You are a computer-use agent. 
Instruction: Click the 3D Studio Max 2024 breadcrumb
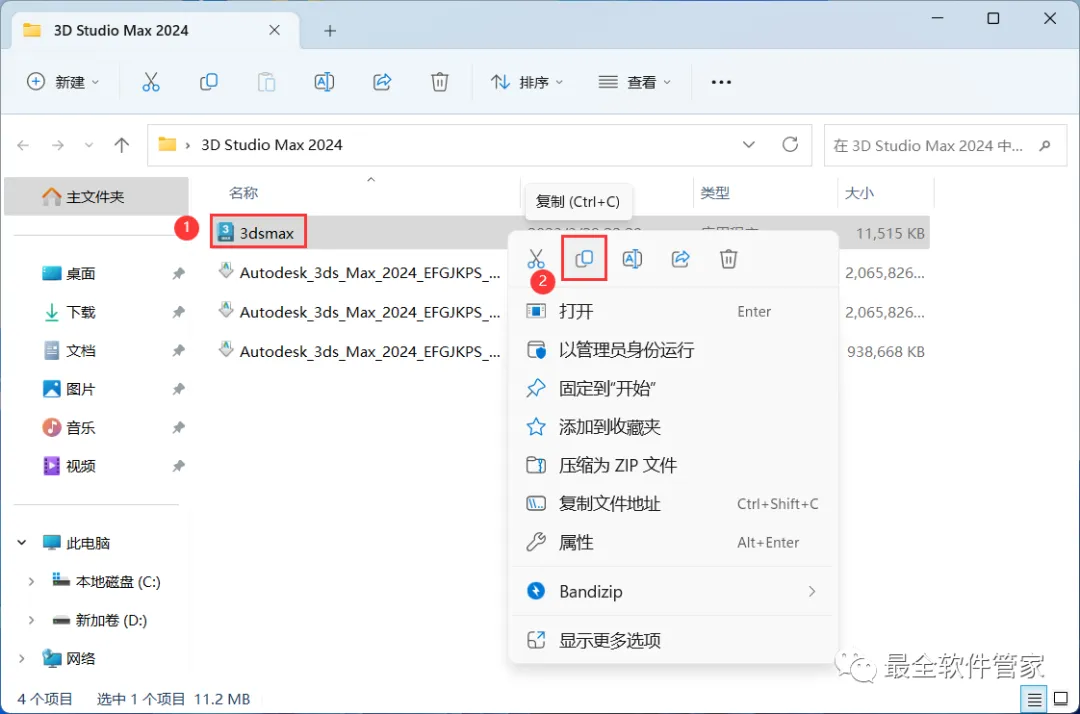pos(271,145)
